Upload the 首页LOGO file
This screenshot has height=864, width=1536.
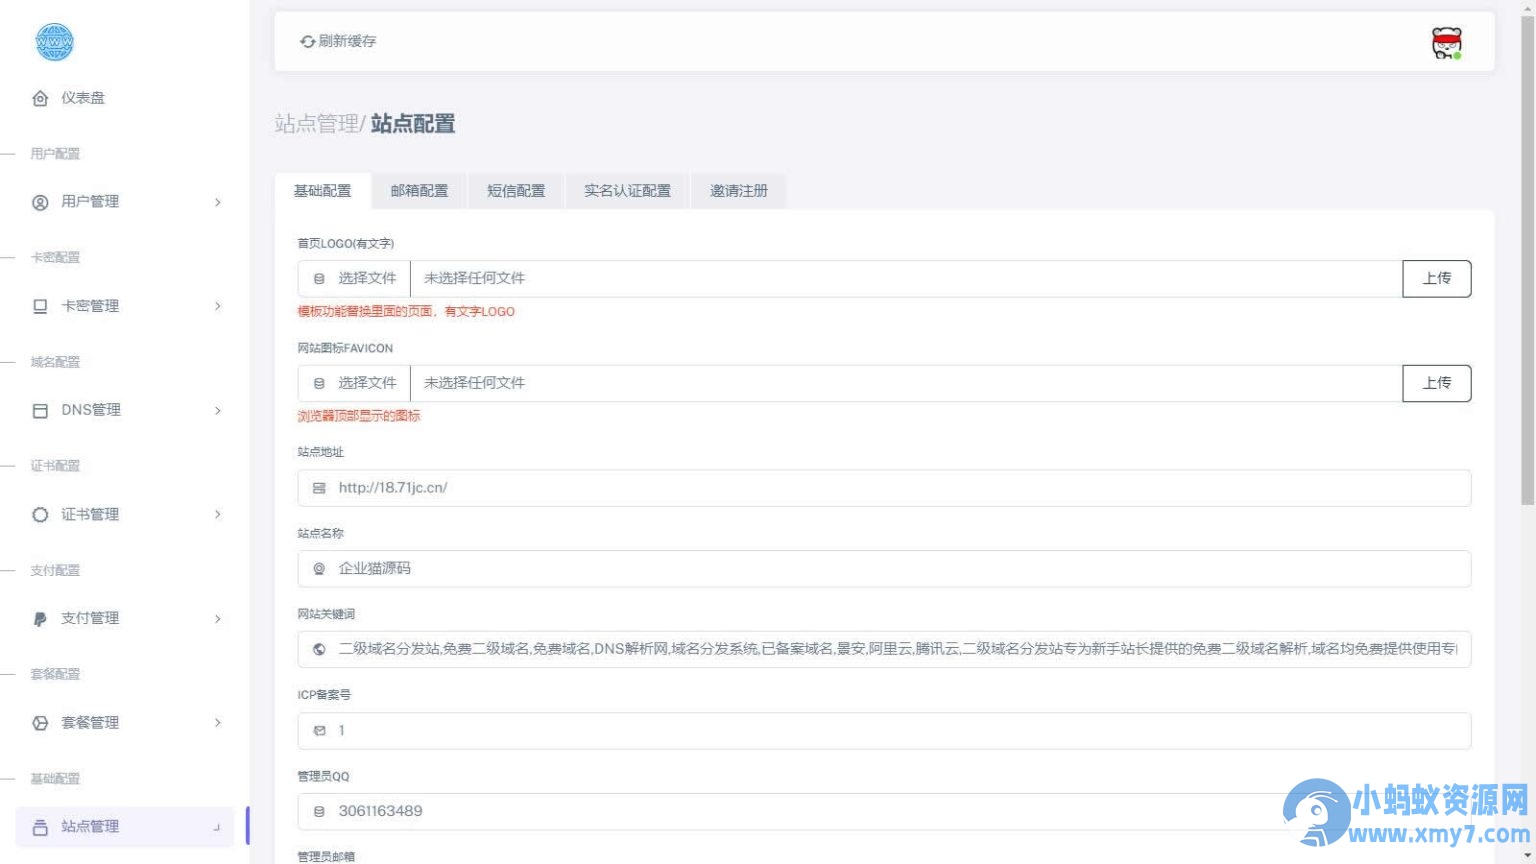[1437, 279]
